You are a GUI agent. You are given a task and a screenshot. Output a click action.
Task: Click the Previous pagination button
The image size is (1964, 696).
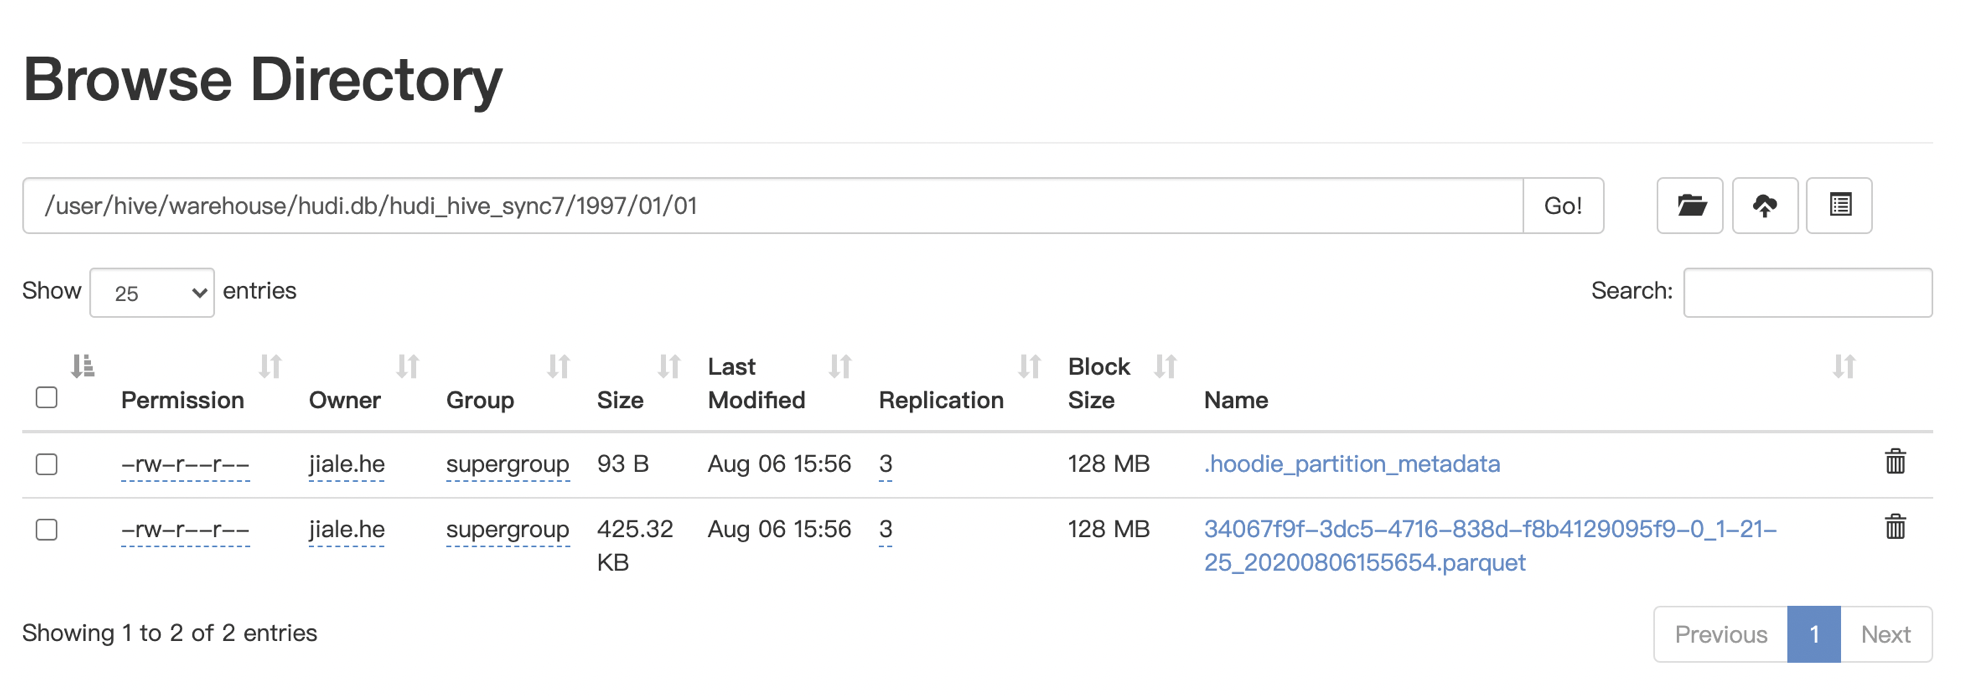[1721, 634]
